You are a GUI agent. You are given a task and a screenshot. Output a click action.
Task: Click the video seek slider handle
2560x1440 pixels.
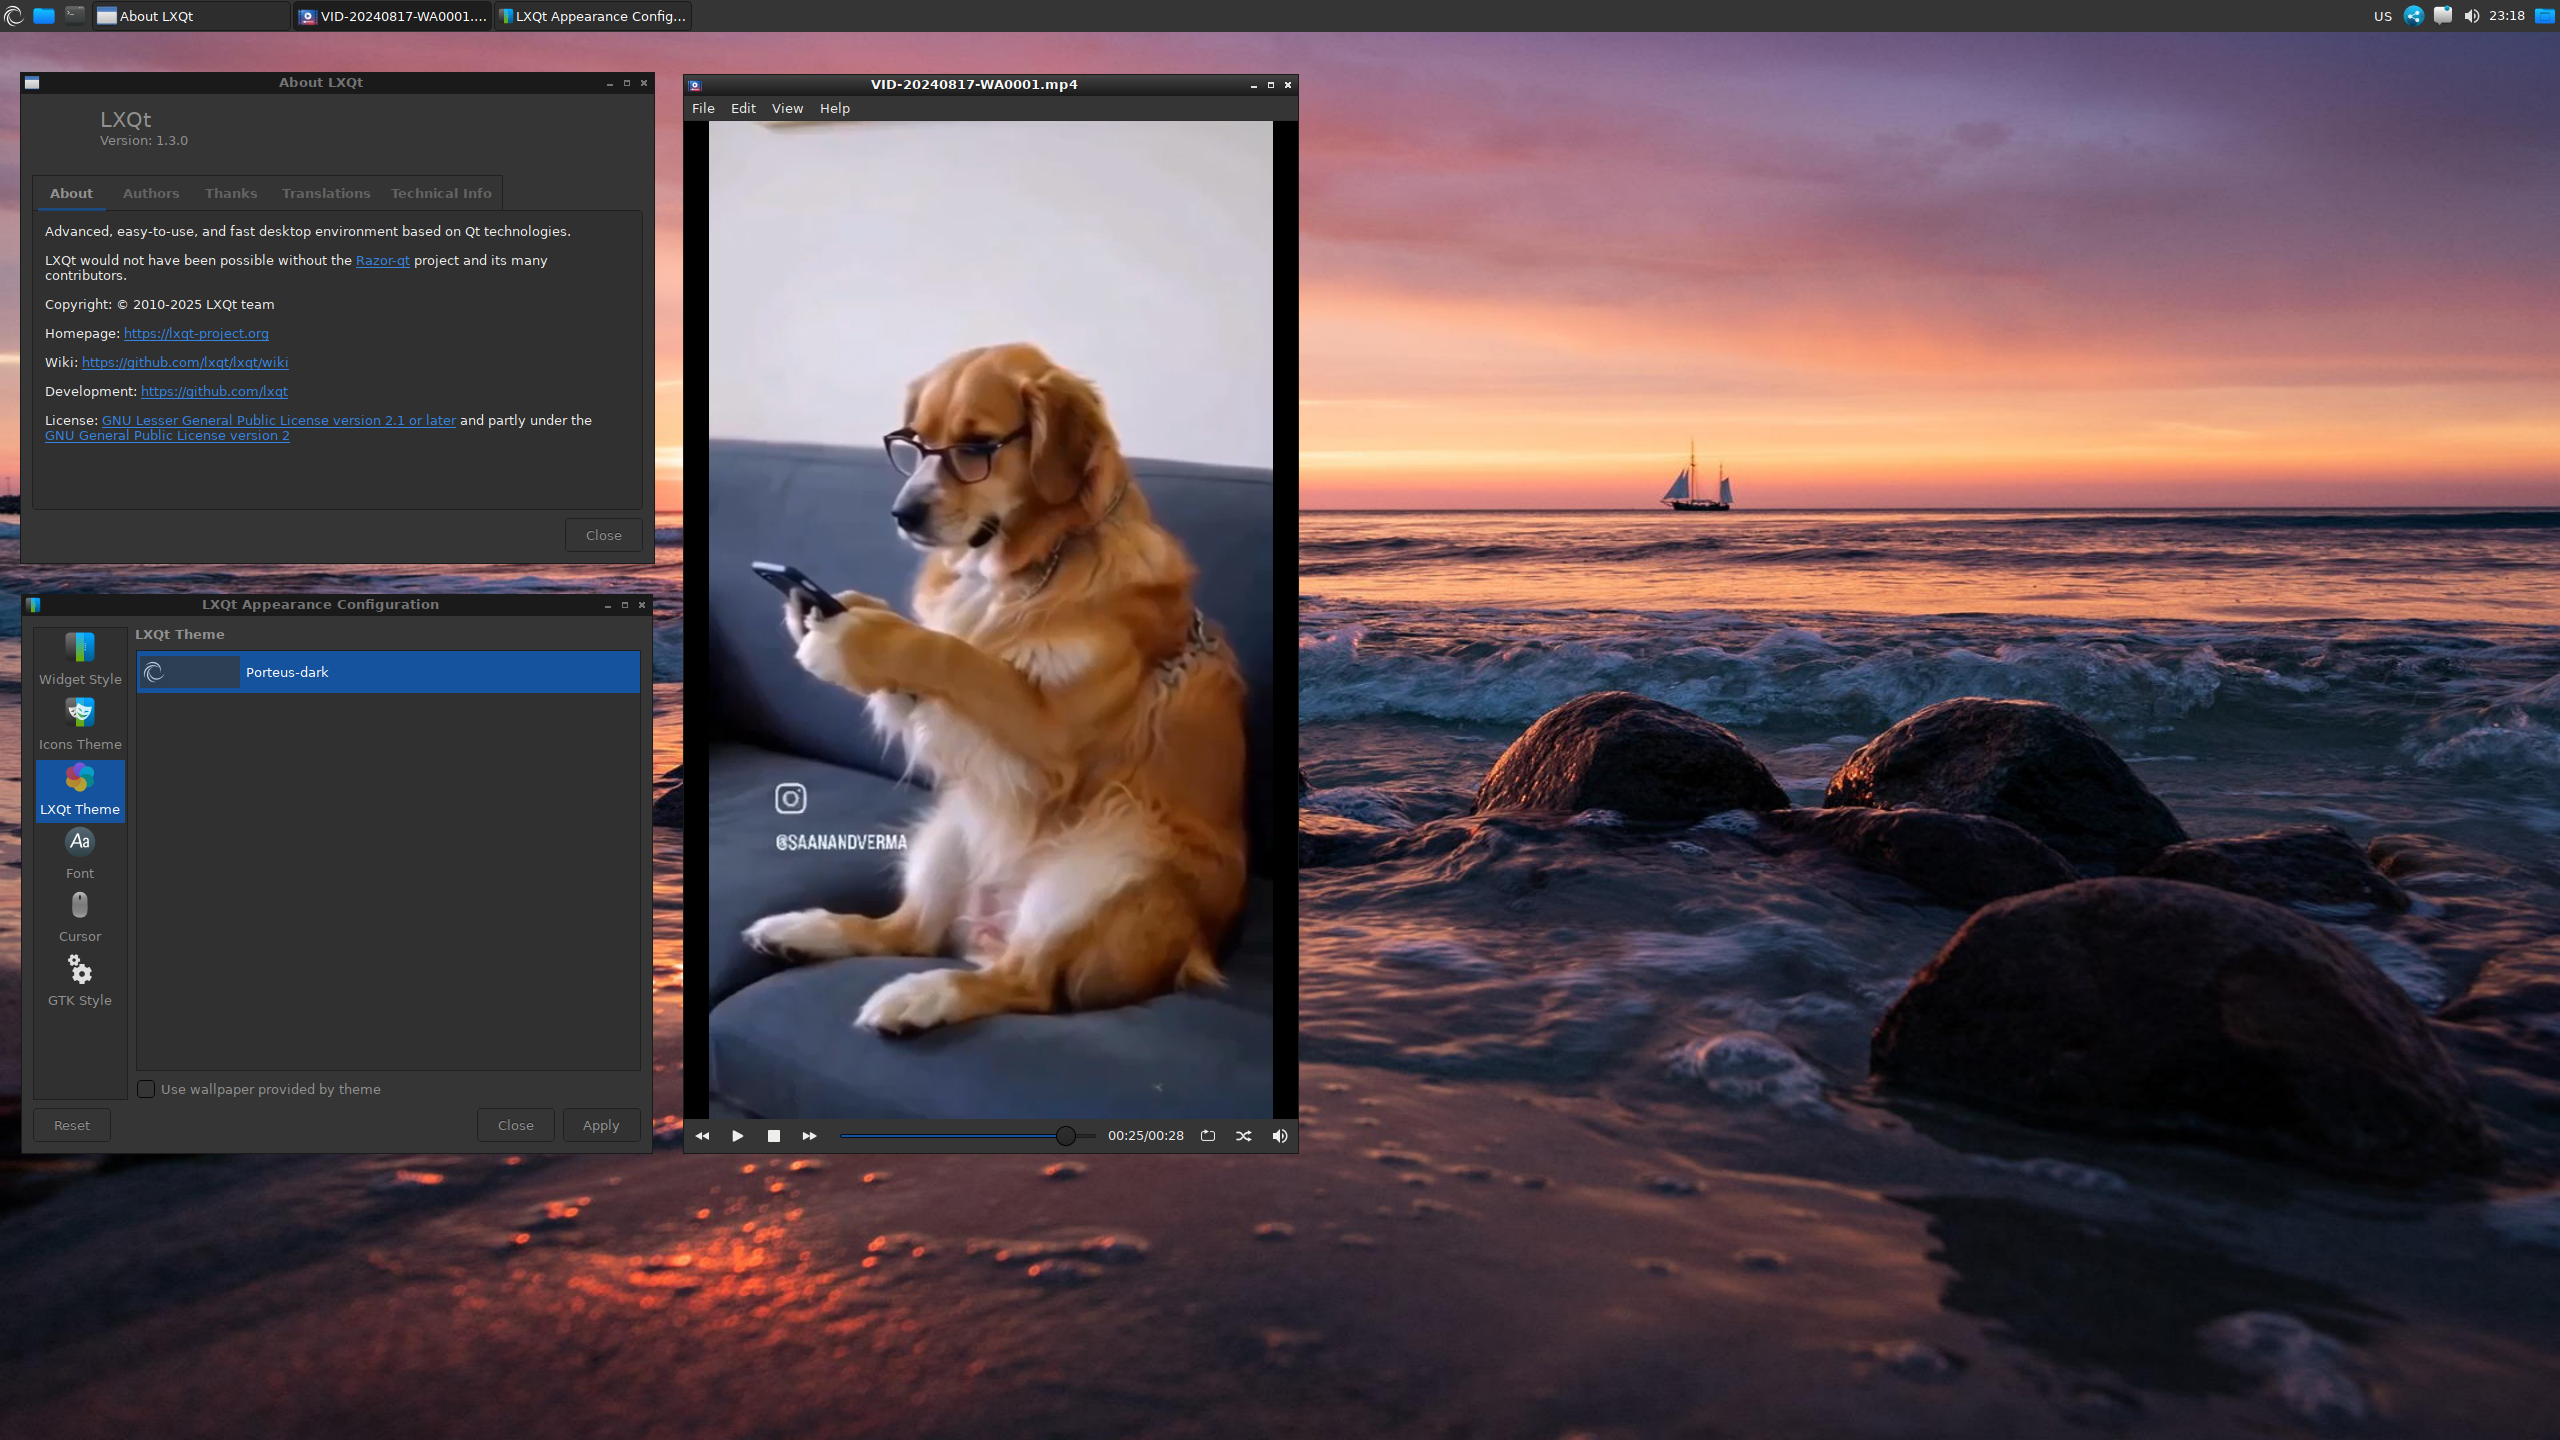(x=1066, y=1136)
